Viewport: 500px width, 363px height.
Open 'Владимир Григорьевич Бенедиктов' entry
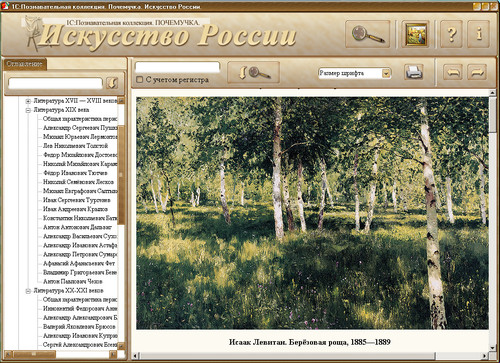click(x=80, y=272)
